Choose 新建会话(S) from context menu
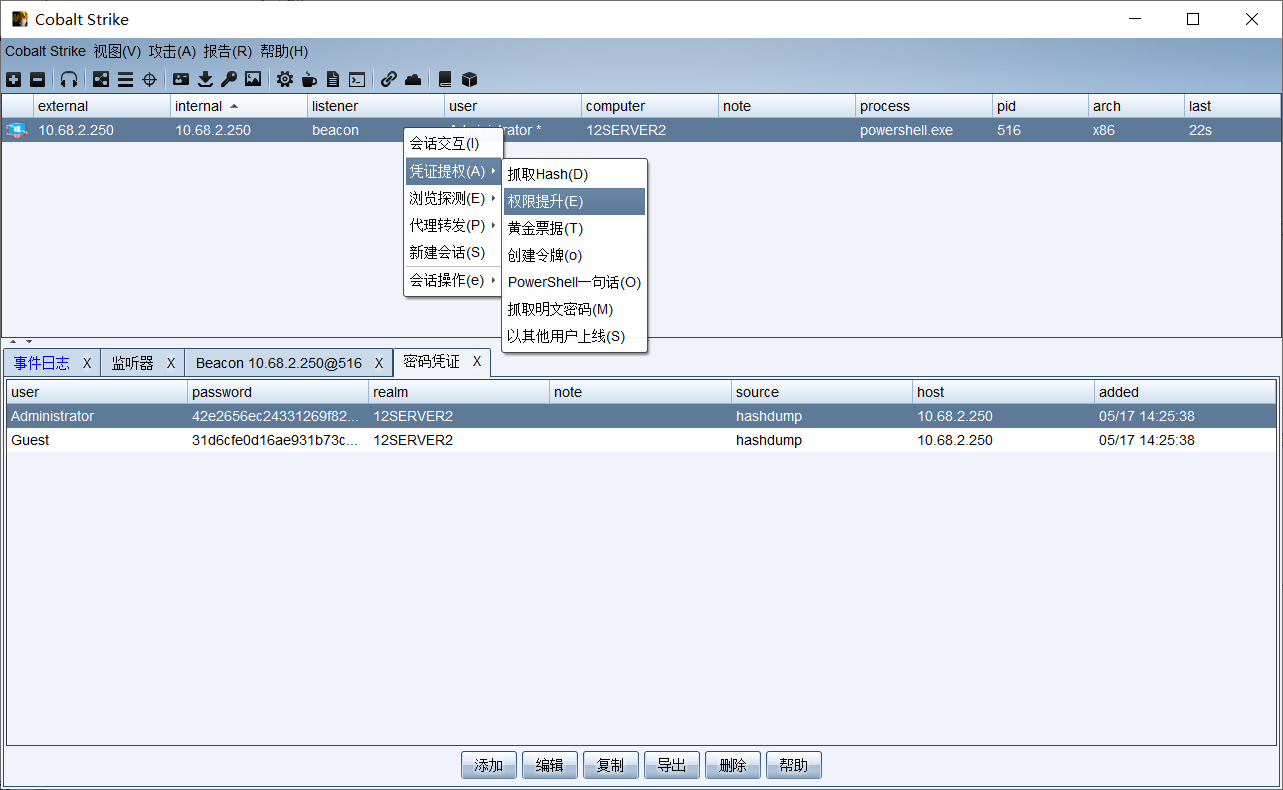The height and width of the screenshot is (790, 1283). [x=452, y=252]
